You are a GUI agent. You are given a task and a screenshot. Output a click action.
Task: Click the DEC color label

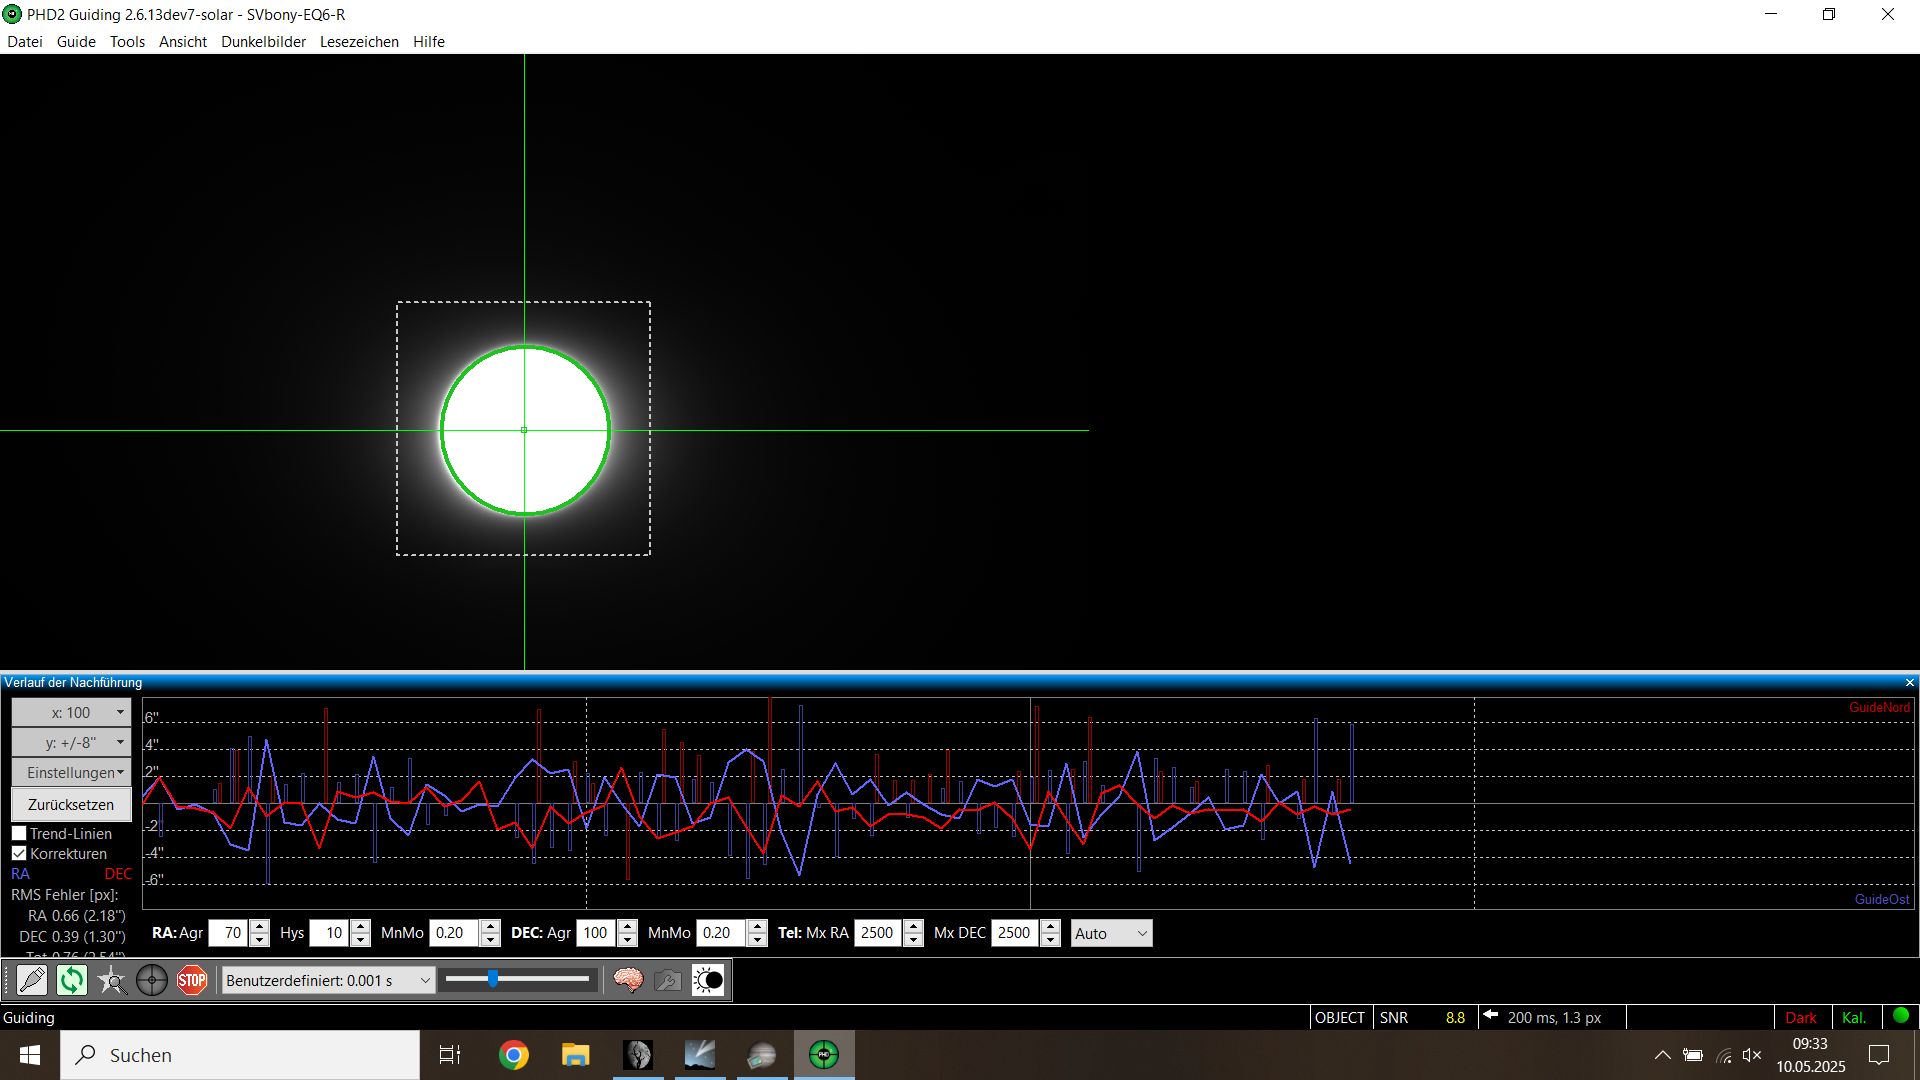click(x=118, y=874)
